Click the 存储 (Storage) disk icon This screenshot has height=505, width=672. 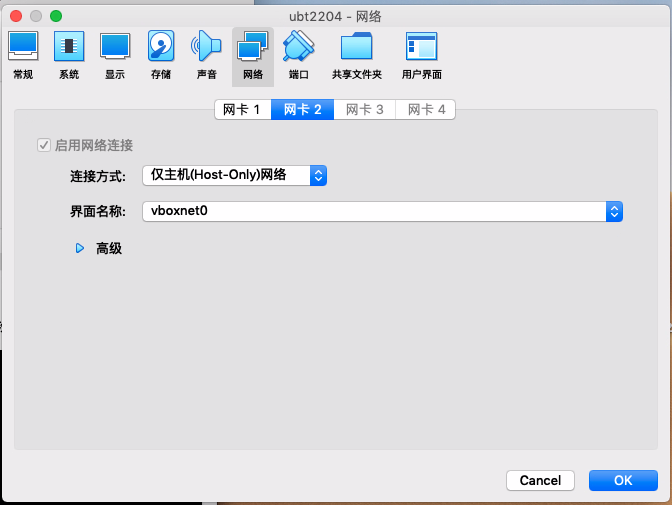pyautogui.click(x=161, y=54)
